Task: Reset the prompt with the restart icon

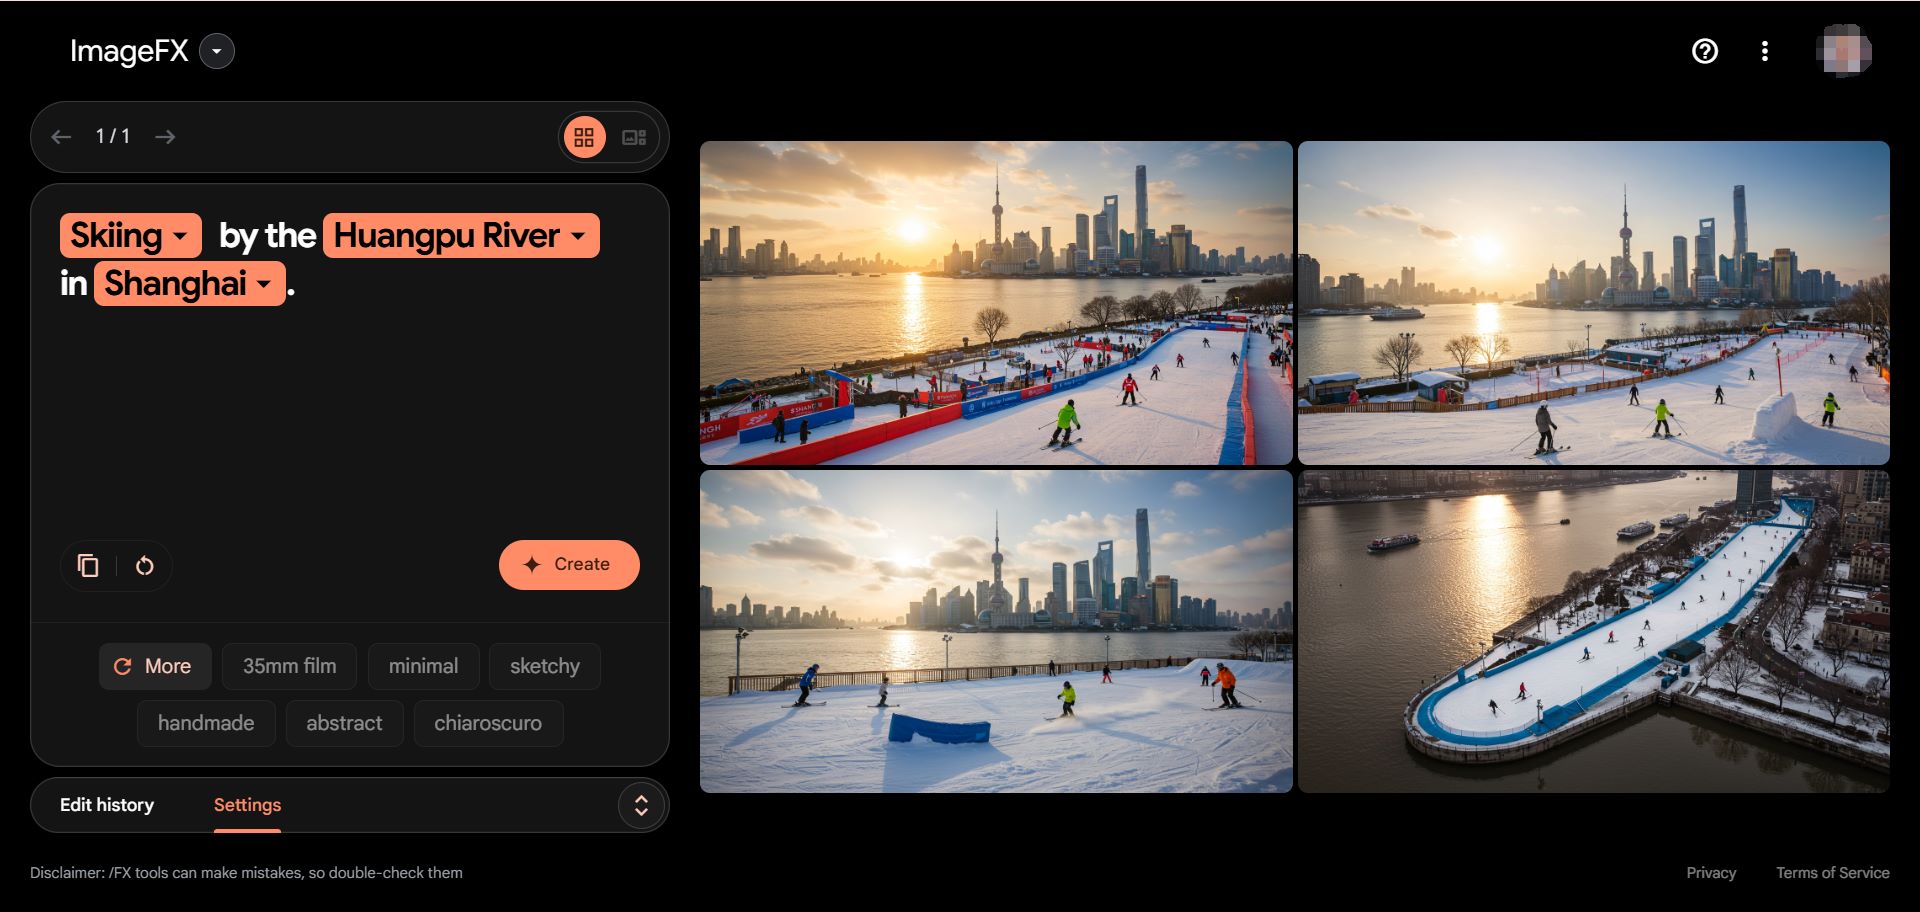Action: (x=145, y=566)
